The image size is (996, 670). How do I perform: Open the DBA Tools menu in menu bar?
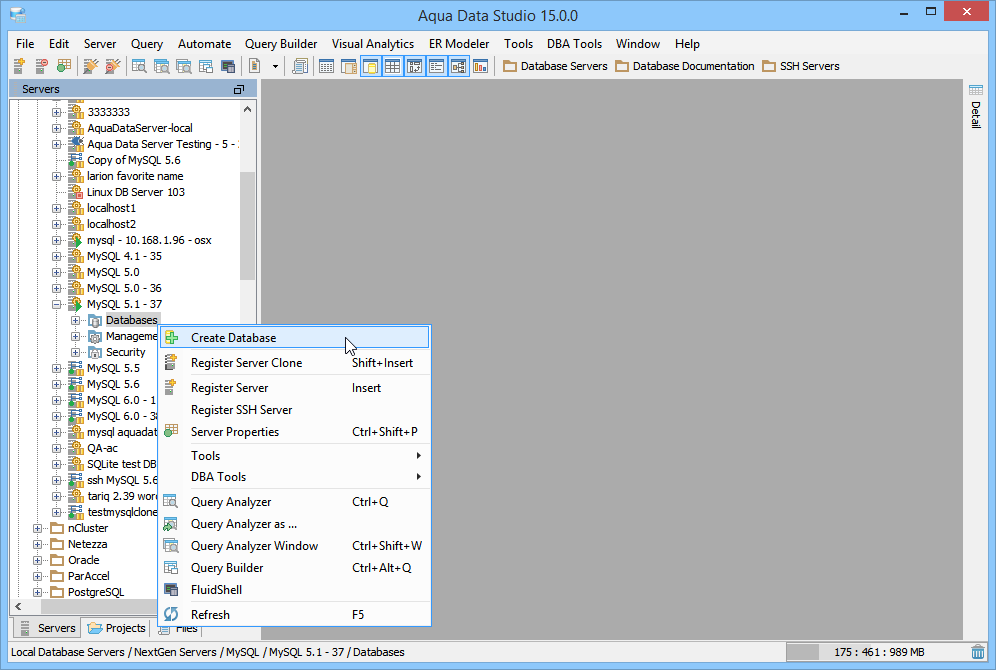(574, 44)
